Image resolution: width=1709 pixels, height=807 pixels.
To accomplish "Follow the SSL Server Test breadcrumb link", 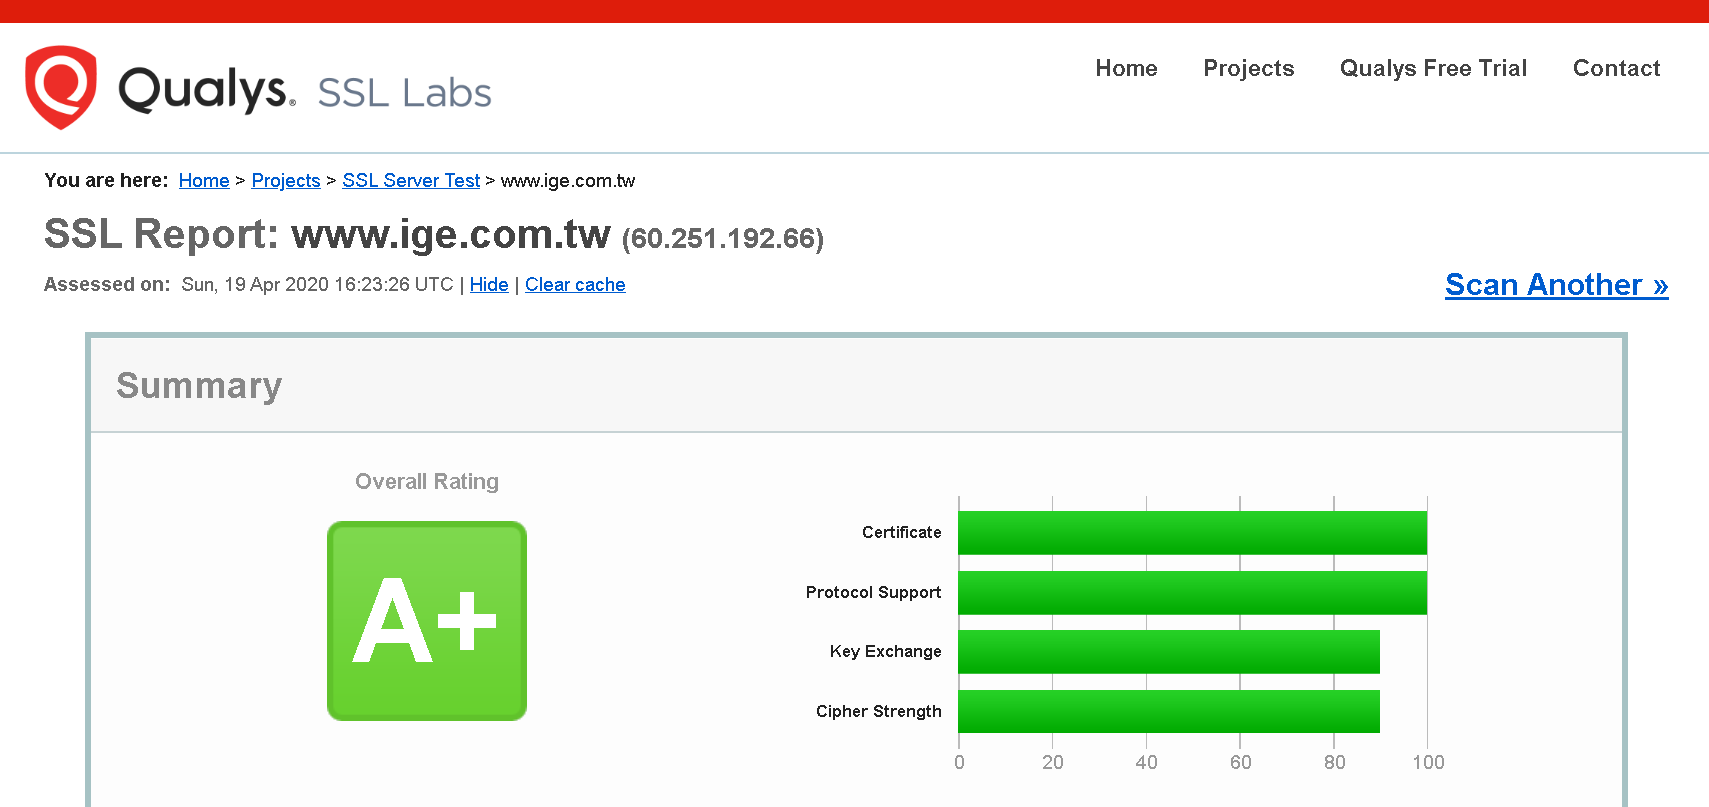I will pos(411,180).
